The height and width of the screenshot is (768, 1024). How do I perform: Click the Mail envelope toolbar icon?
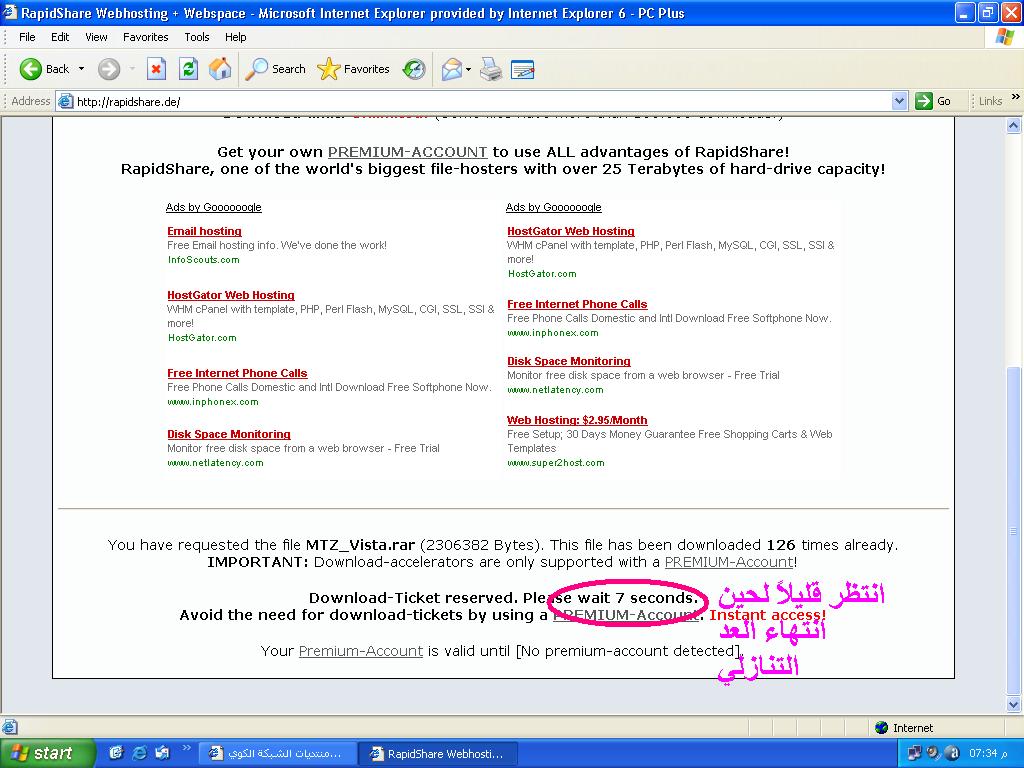[452, 69]
